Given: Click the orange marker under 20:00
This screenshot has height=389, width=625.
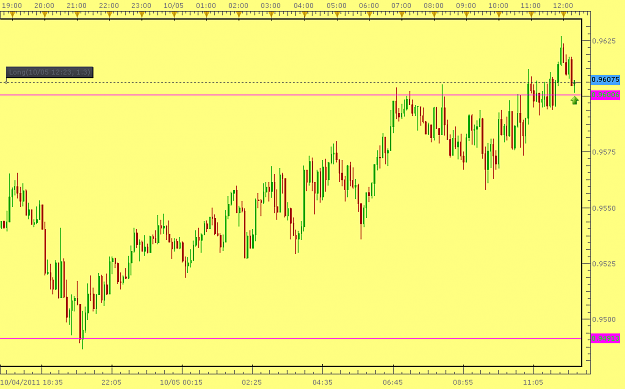Looking at the screenshot, I should point(45,15).
